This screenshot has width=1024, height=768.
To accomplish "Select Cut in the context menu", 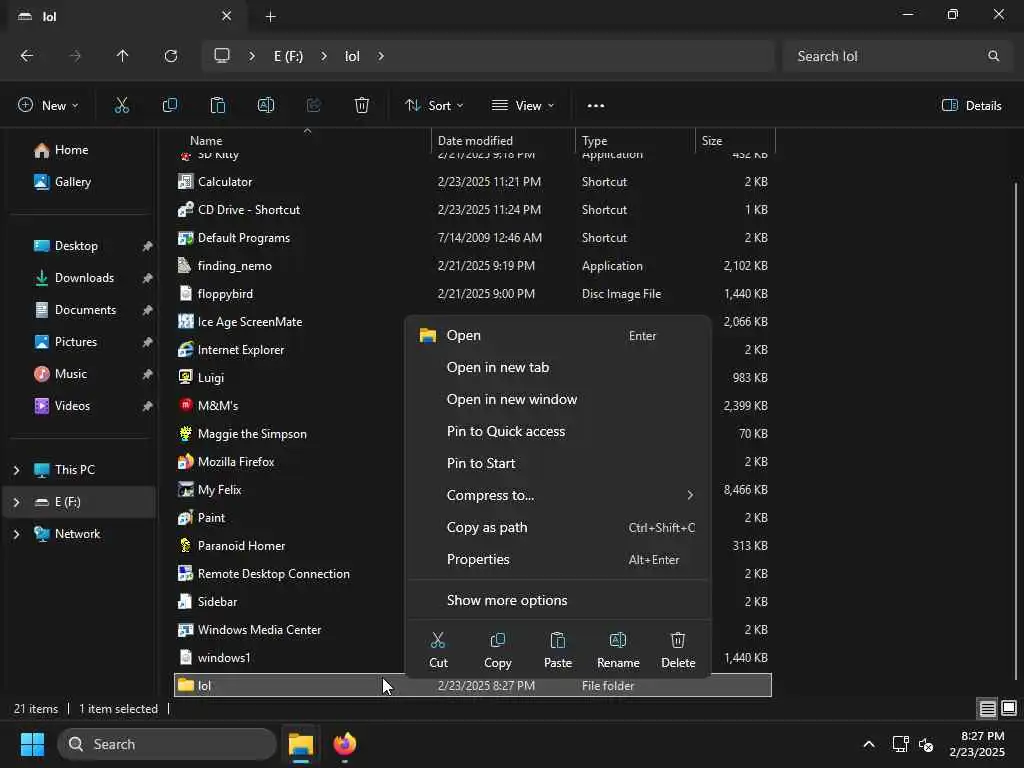I will (x=438, y=650).
